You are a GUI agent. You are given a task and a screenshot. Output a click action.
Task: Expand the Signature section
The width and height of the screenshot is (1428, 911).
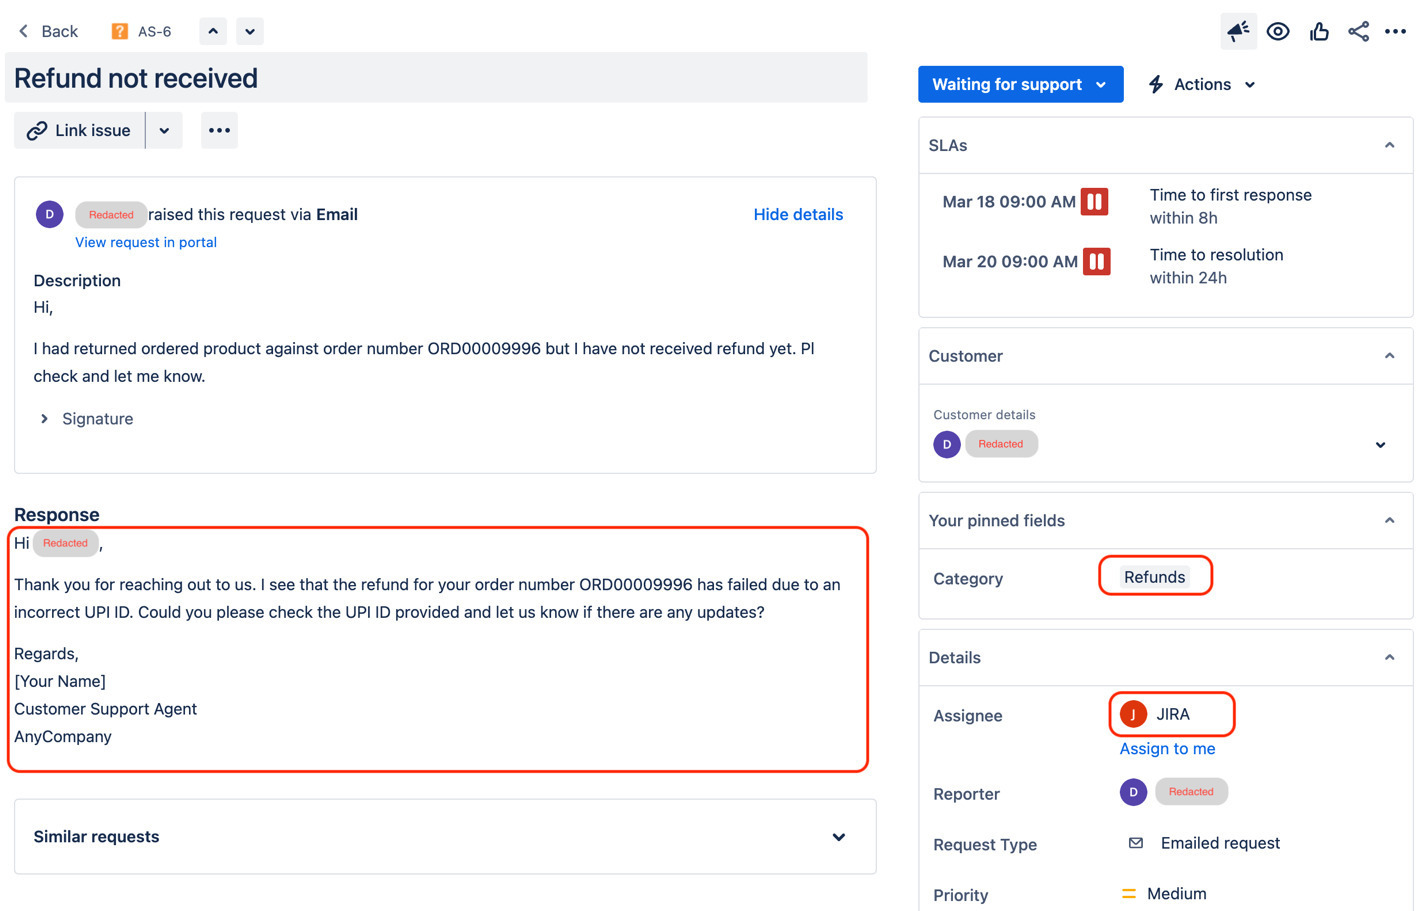[86, 419]
